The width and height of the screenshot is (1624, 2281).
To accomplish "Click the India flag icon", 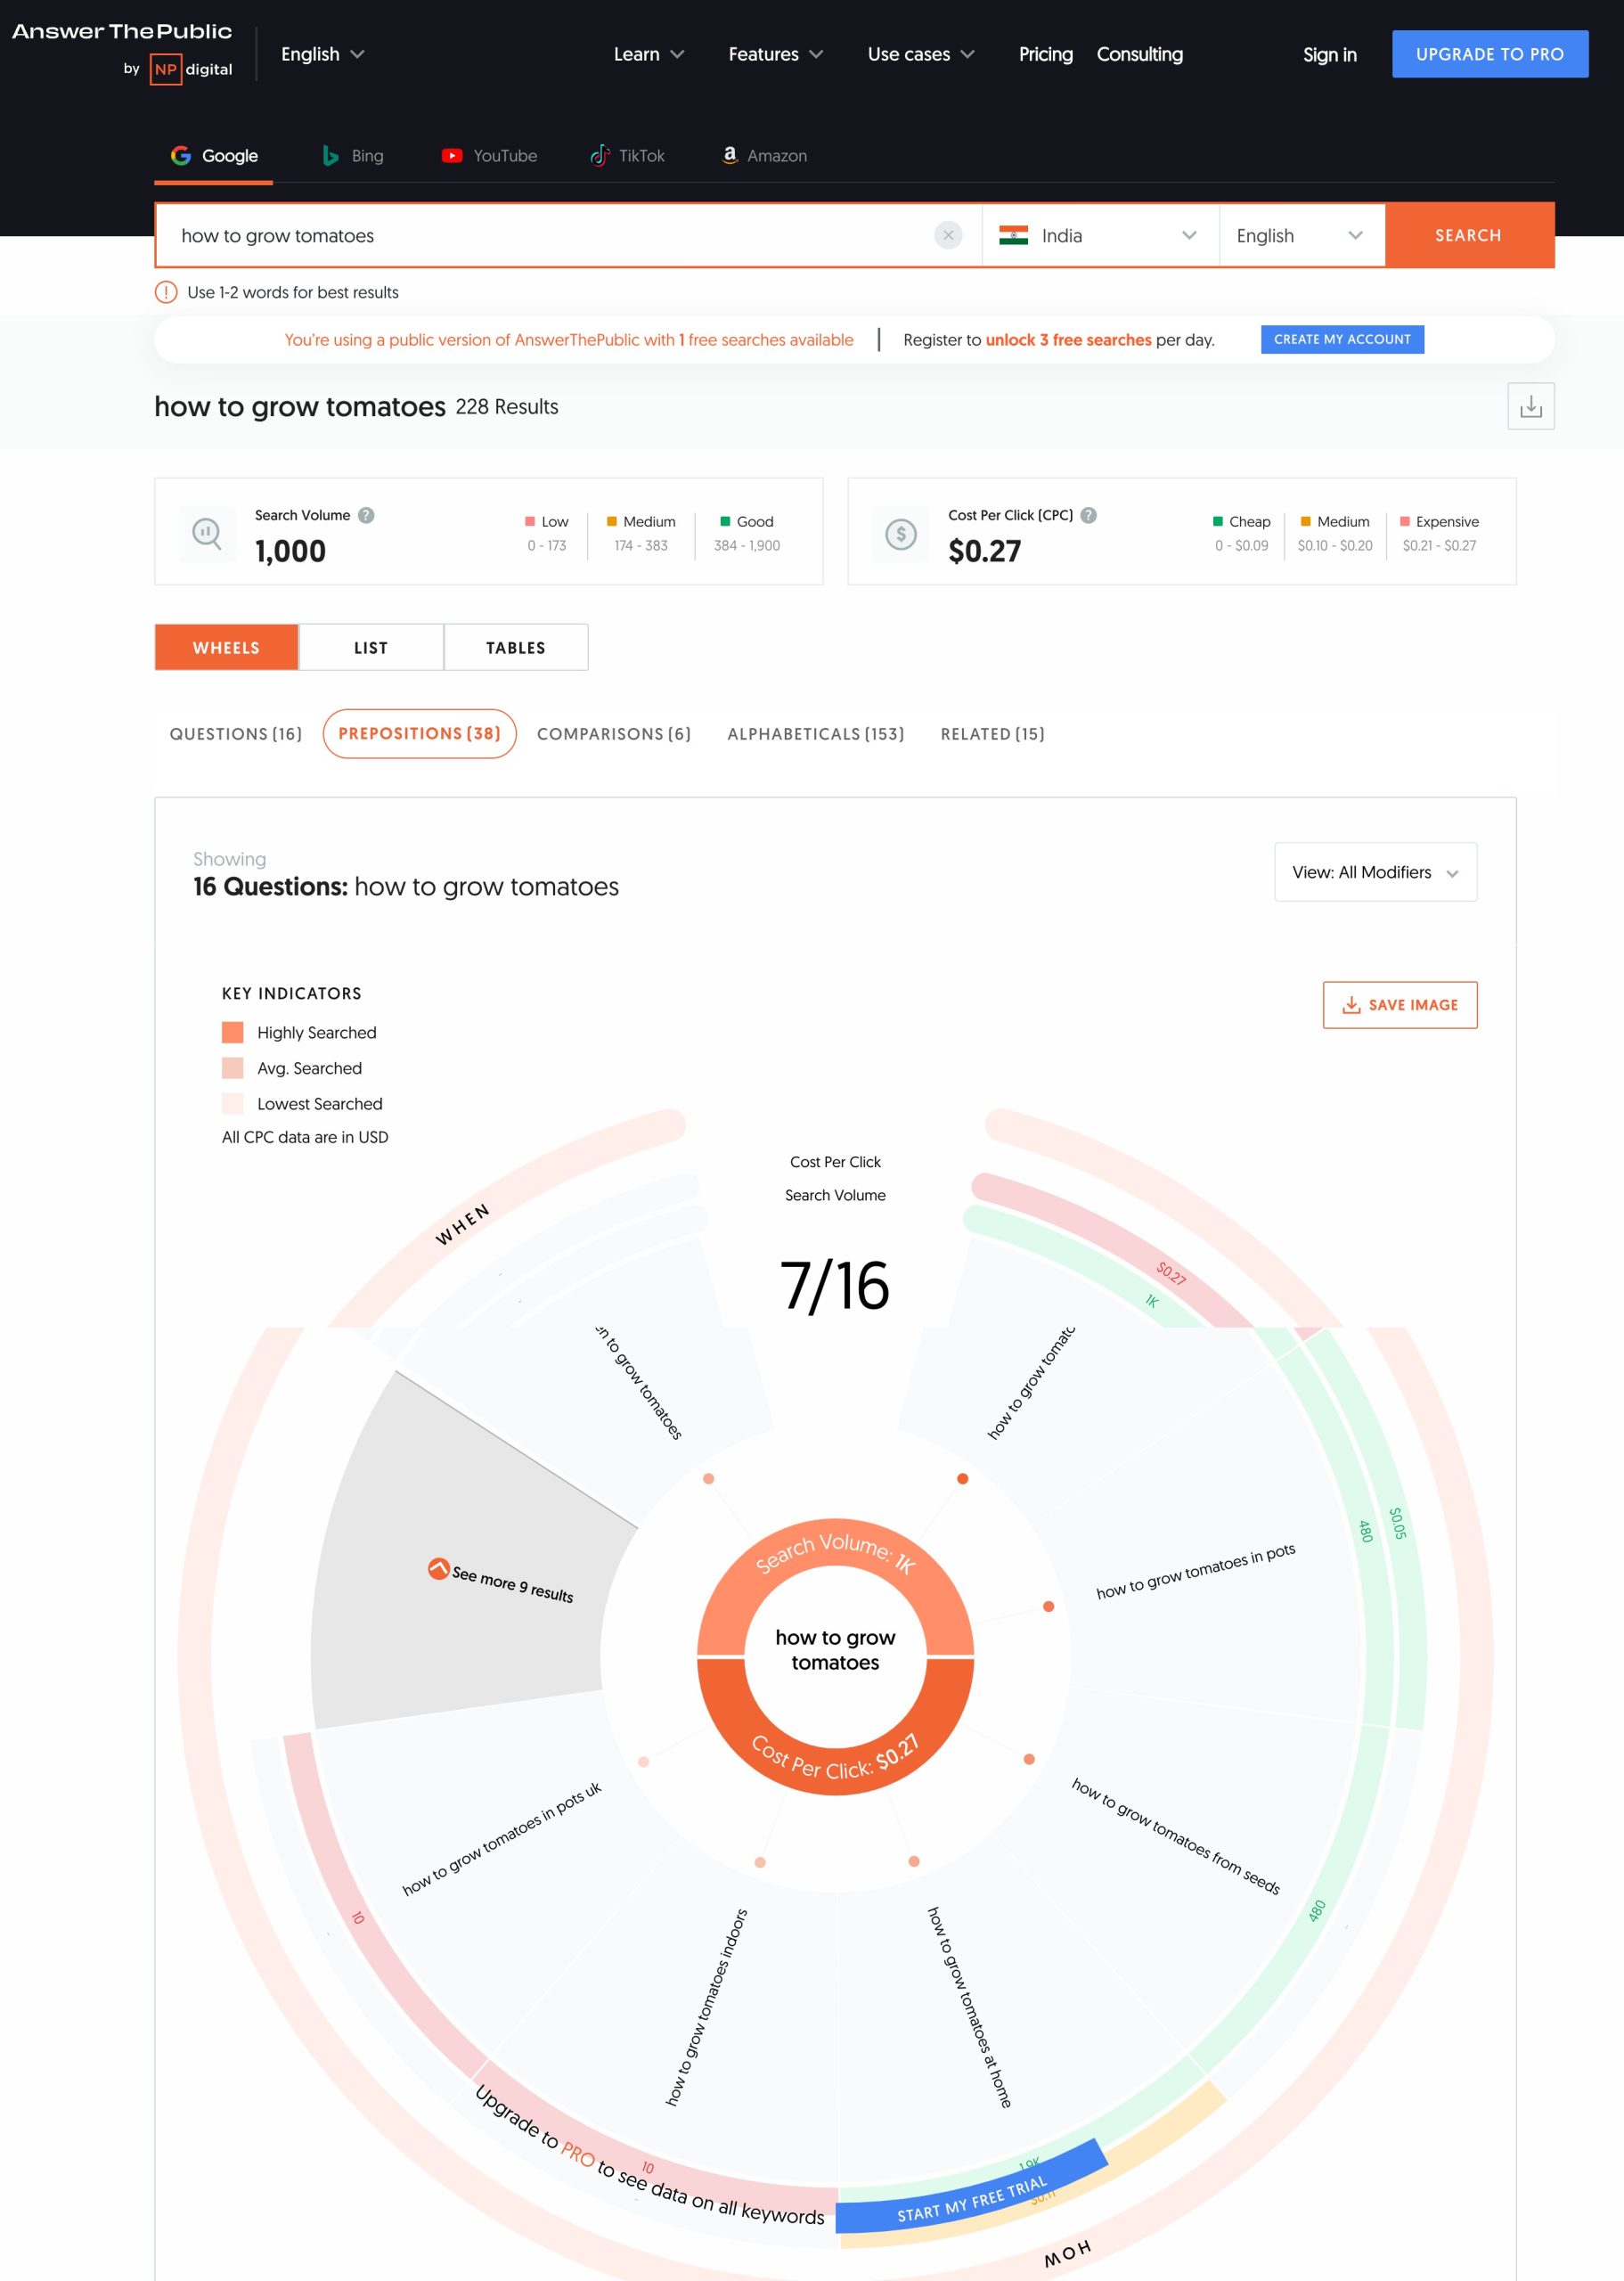I will pyautogui.click(x=1013, y=236).
